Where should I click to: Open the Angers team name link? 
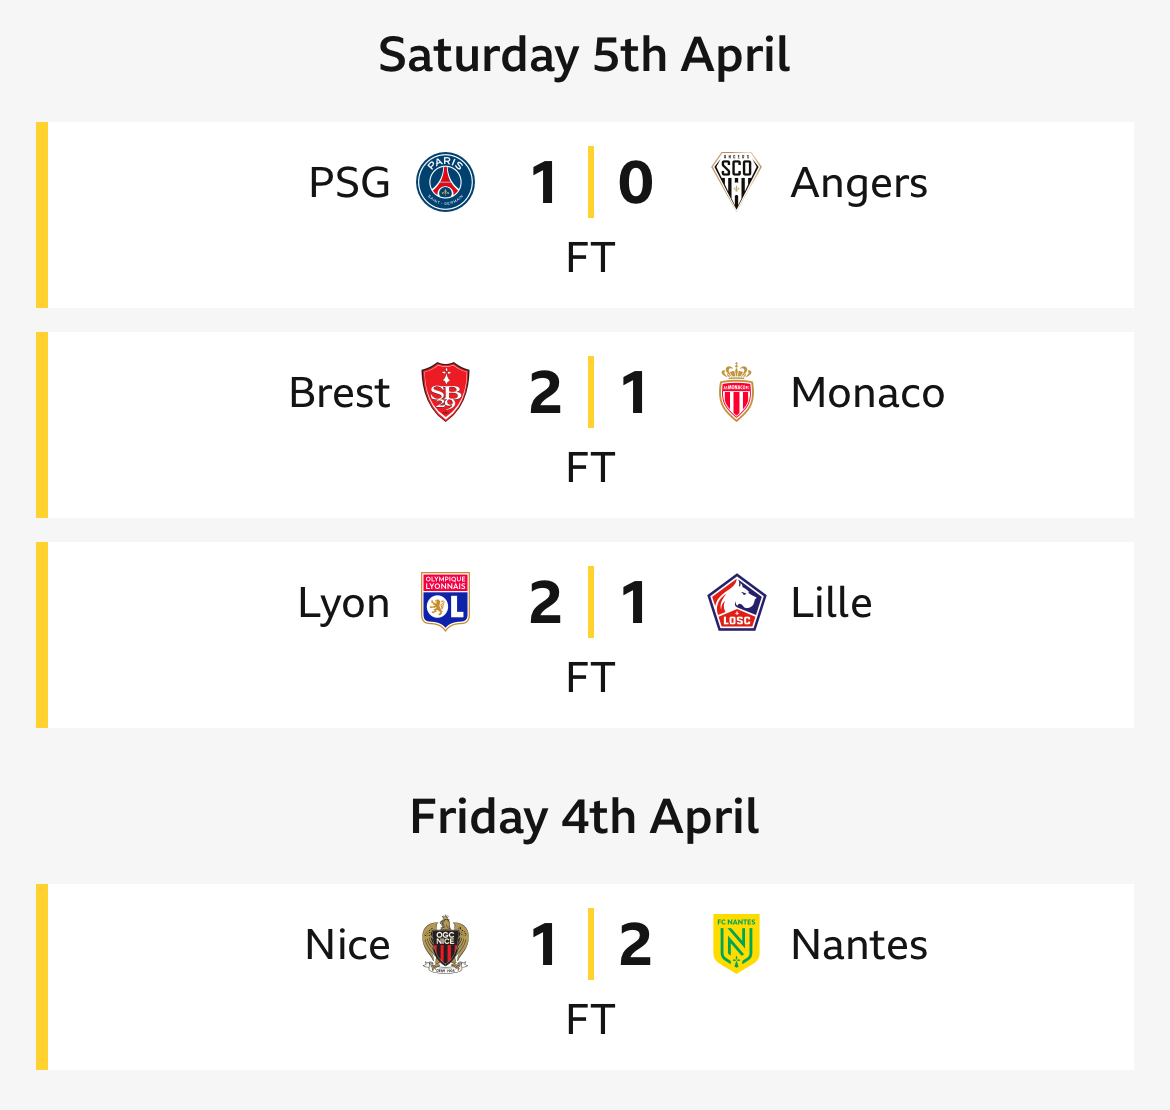pos(859,184)
